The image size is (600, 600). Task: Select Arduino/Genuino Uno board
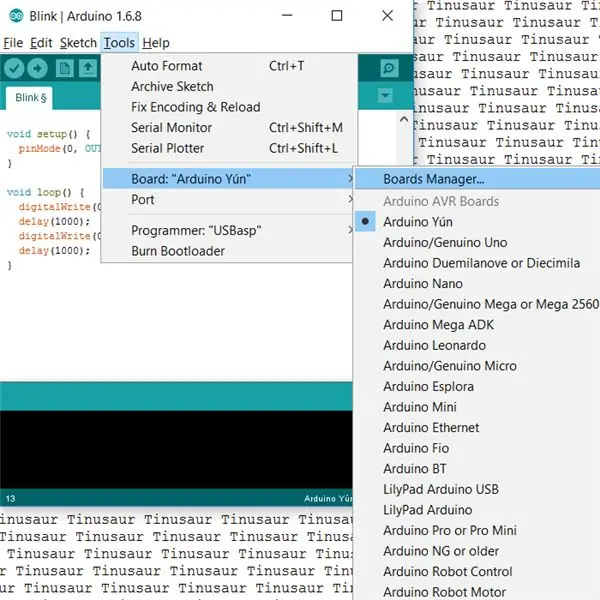478,243
